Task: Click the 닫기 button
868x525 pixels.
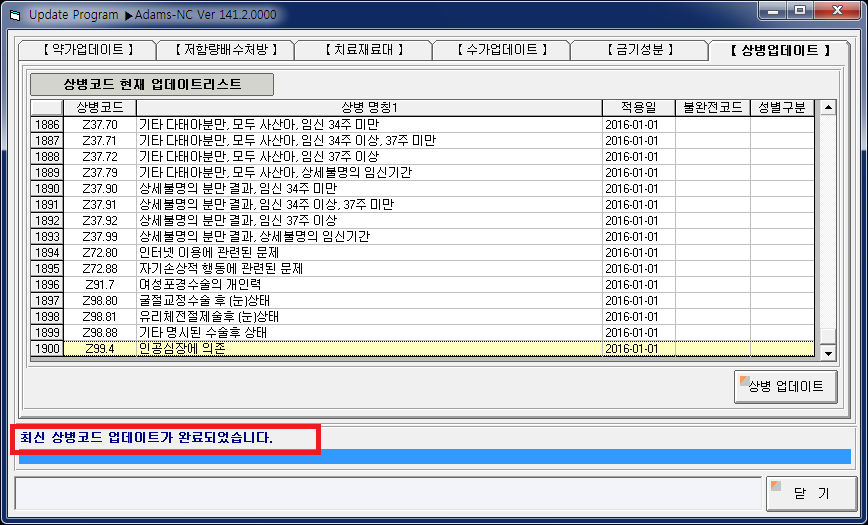Action: click(x=812, y=493)
